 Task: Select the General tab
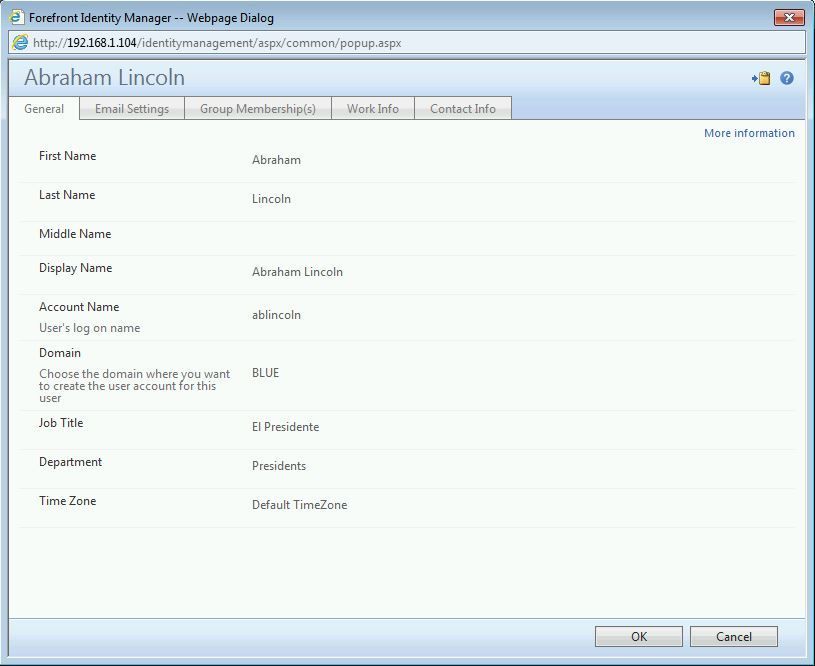point(44,109)
